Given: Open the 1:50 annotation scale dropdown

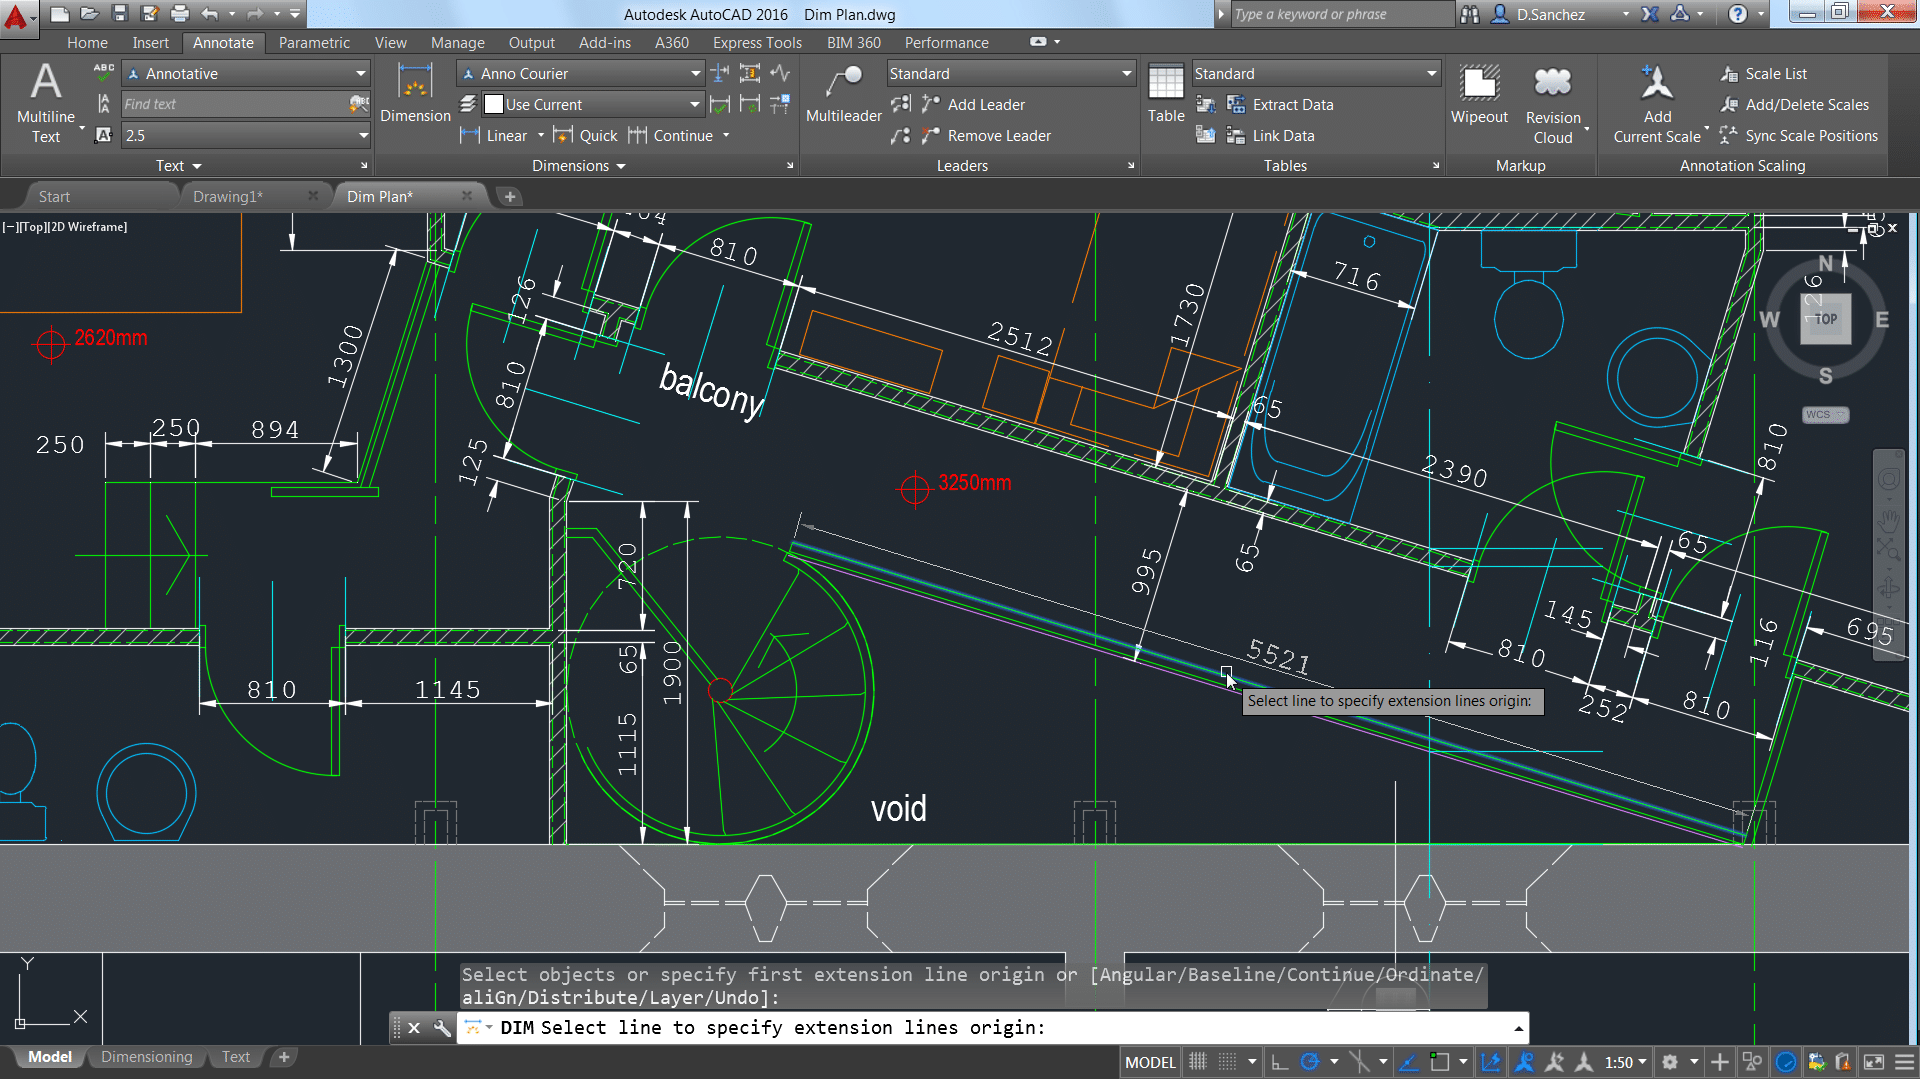Looking at the screenshot, I should pos(1626,1062).
